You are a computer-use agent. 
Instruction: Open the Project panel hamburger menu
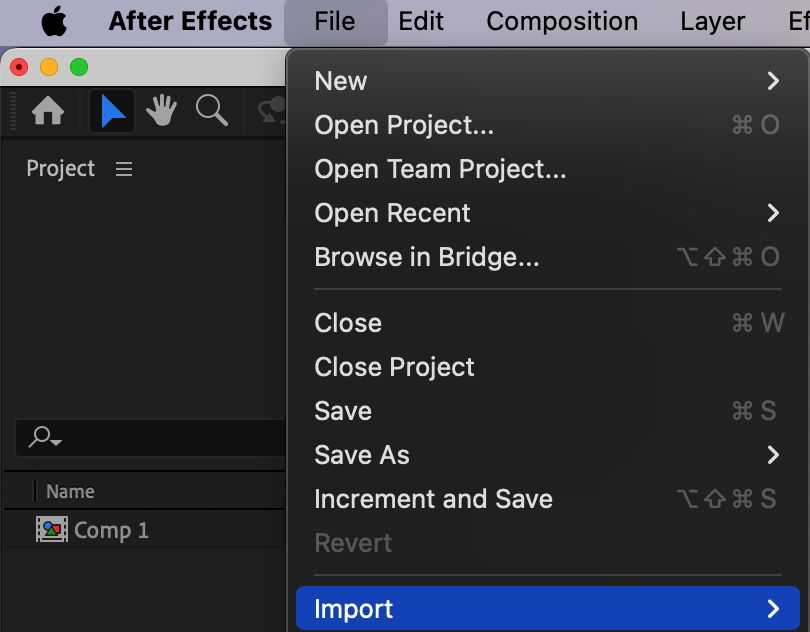[124, 169]
